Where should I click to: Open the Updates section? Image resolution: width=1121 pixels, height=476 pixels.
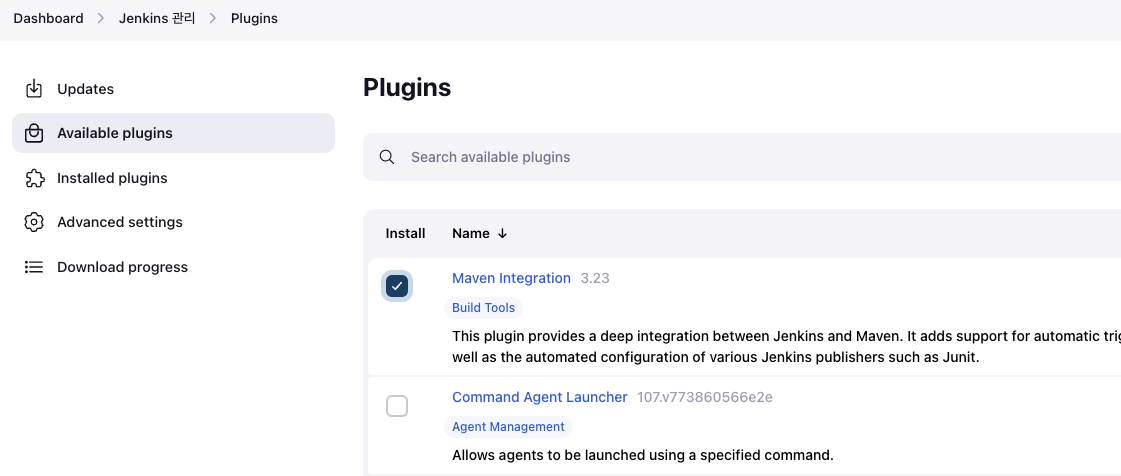click(85, 89)
